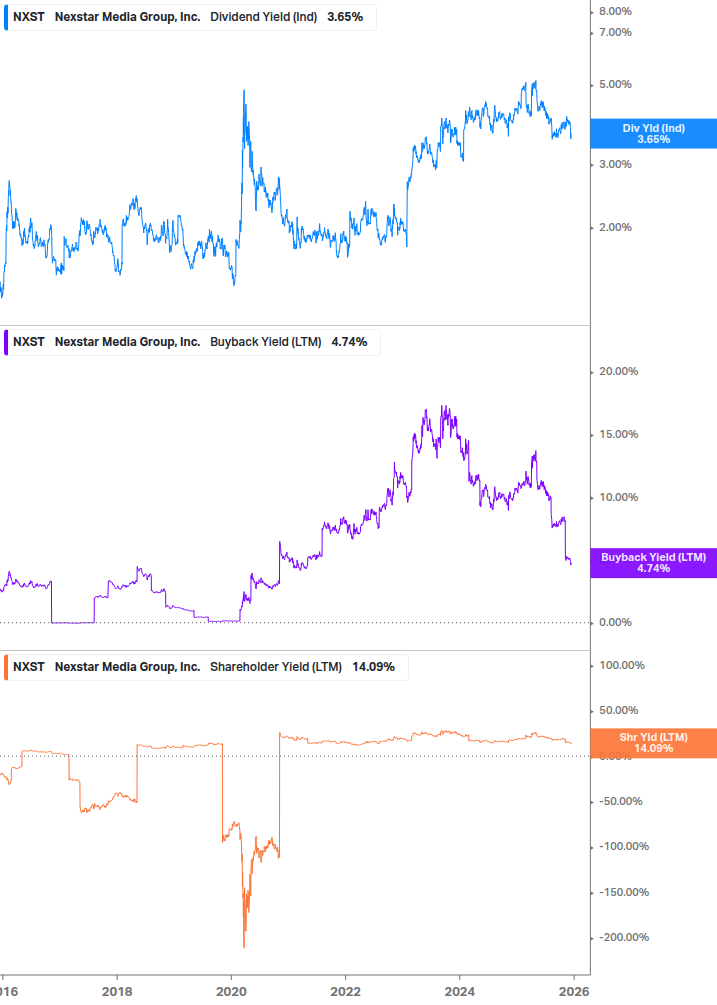
Task: Click the NXST ticker in the dividend yield legend
Action: [29, 17]
